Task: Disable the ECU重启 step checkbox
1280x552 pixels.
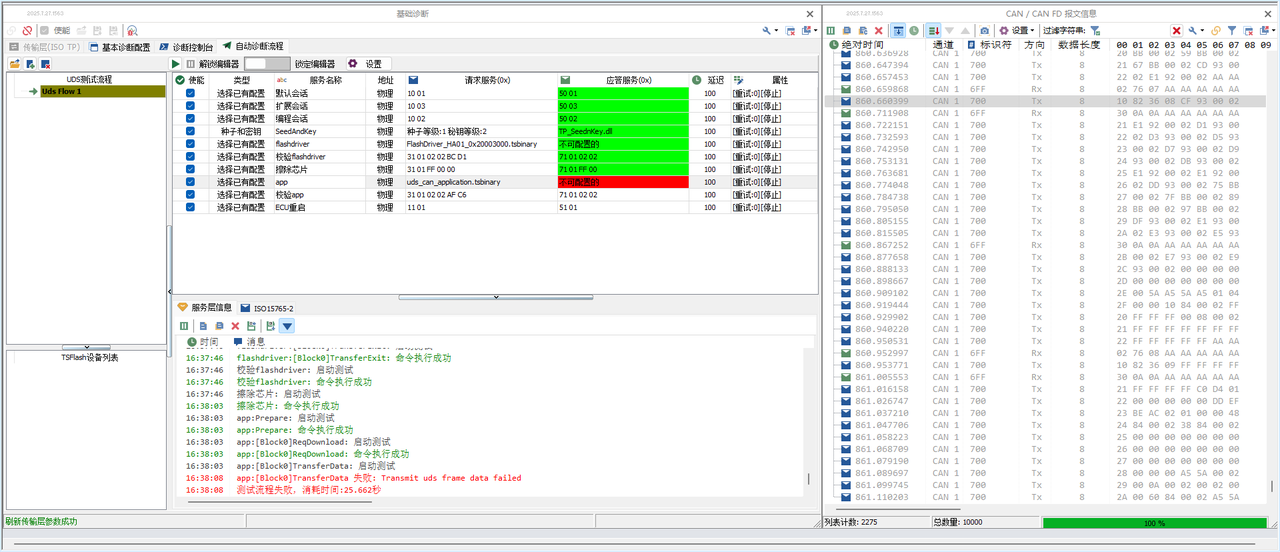Action: [190, 207]
